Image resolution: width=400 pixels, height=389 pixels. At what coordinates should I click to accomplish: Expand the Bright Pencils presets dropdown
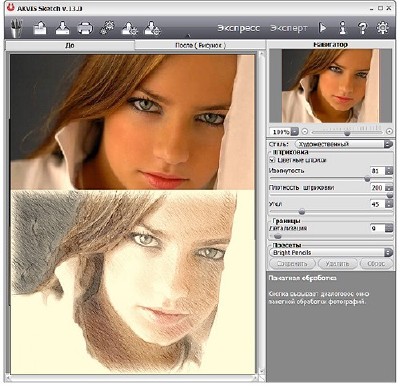[331, 252]
